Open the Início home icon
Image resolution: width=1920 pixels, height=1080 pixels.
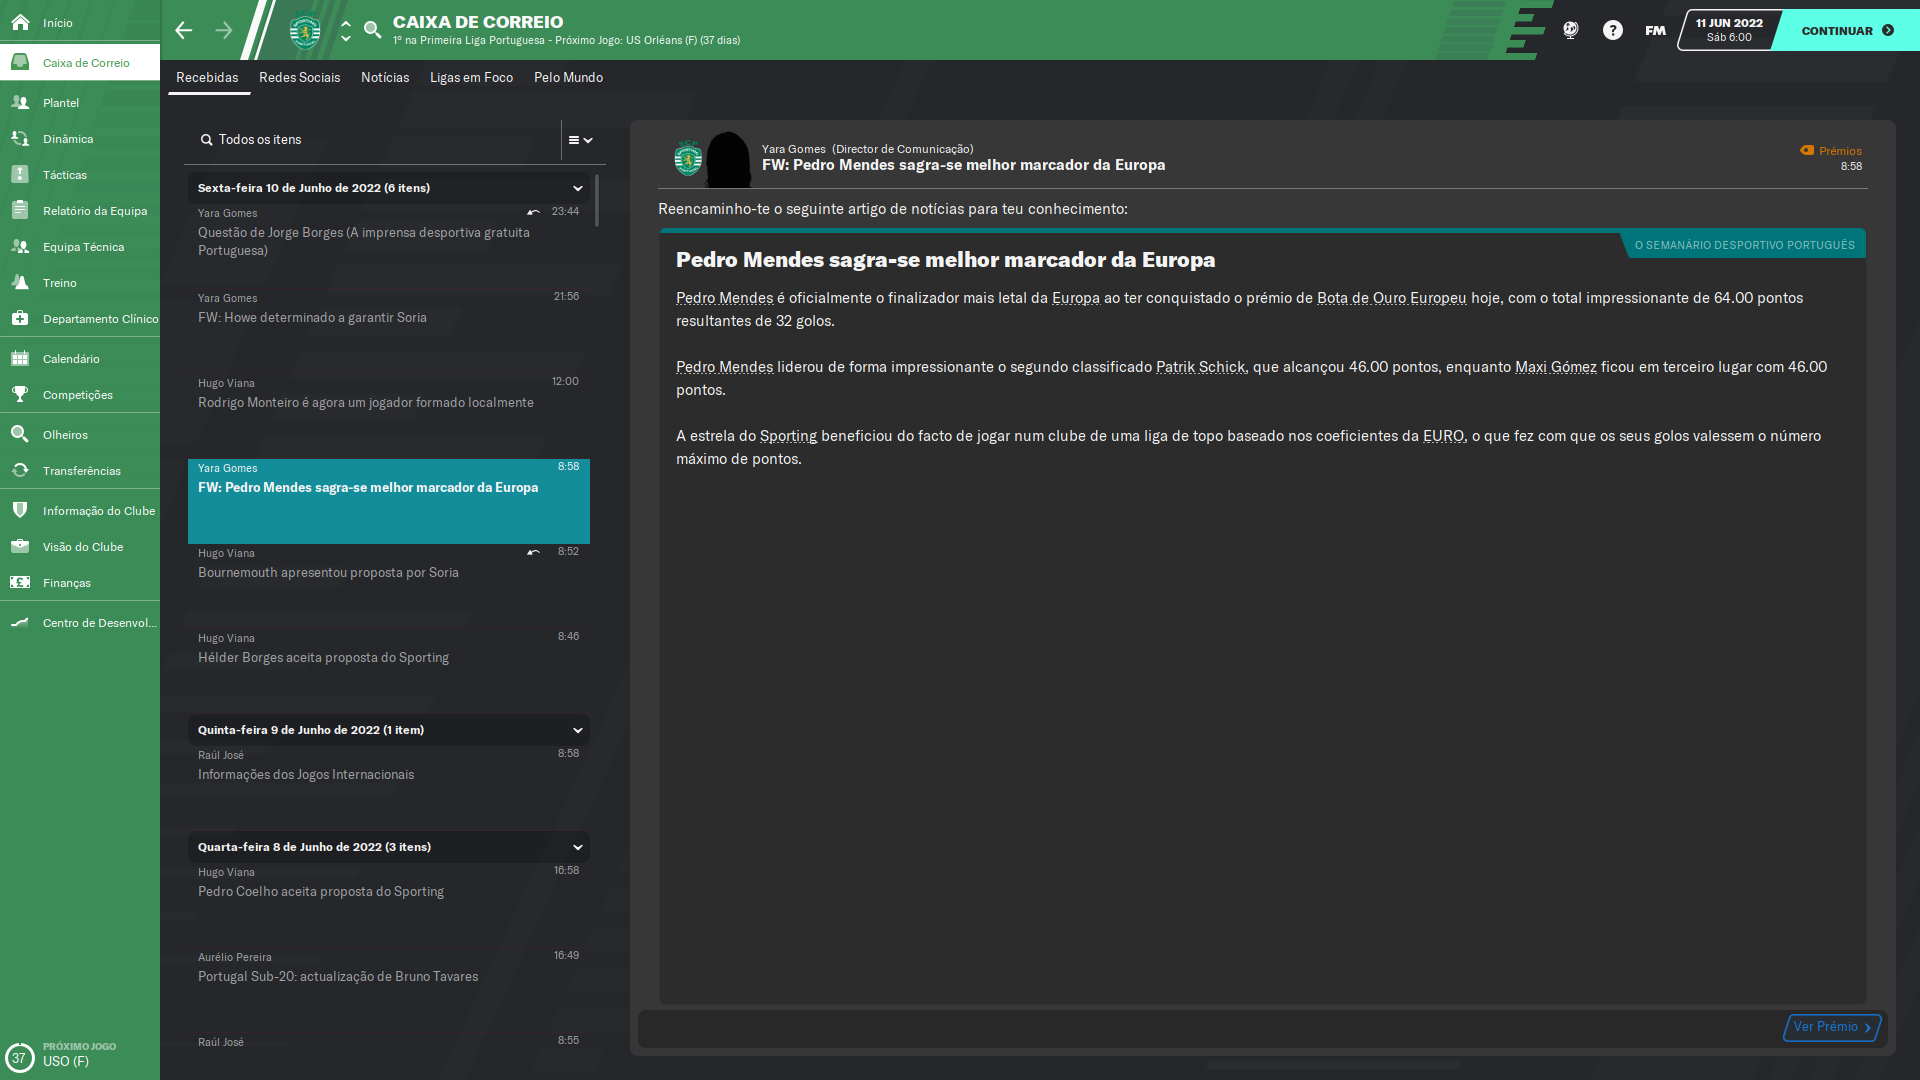tap(20, 22)
